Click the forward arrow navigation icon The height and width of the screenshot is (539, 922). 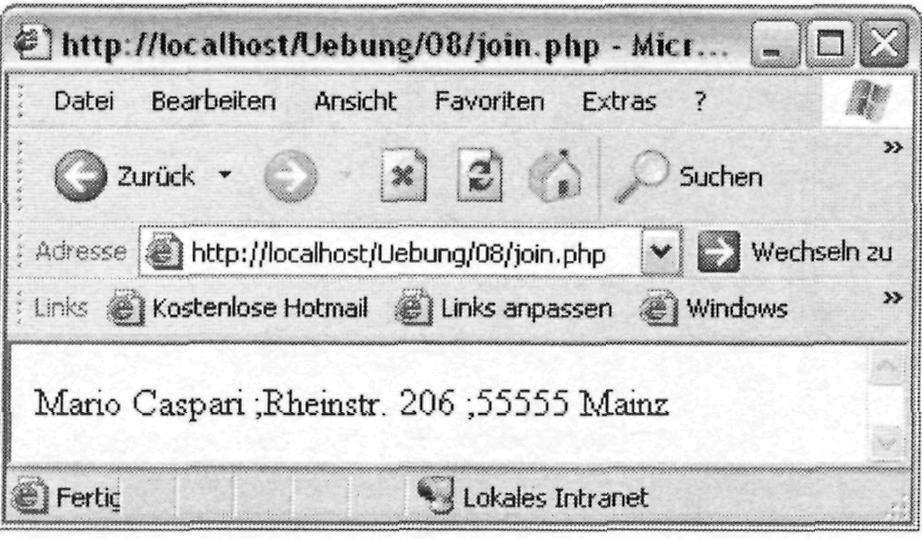290,176
